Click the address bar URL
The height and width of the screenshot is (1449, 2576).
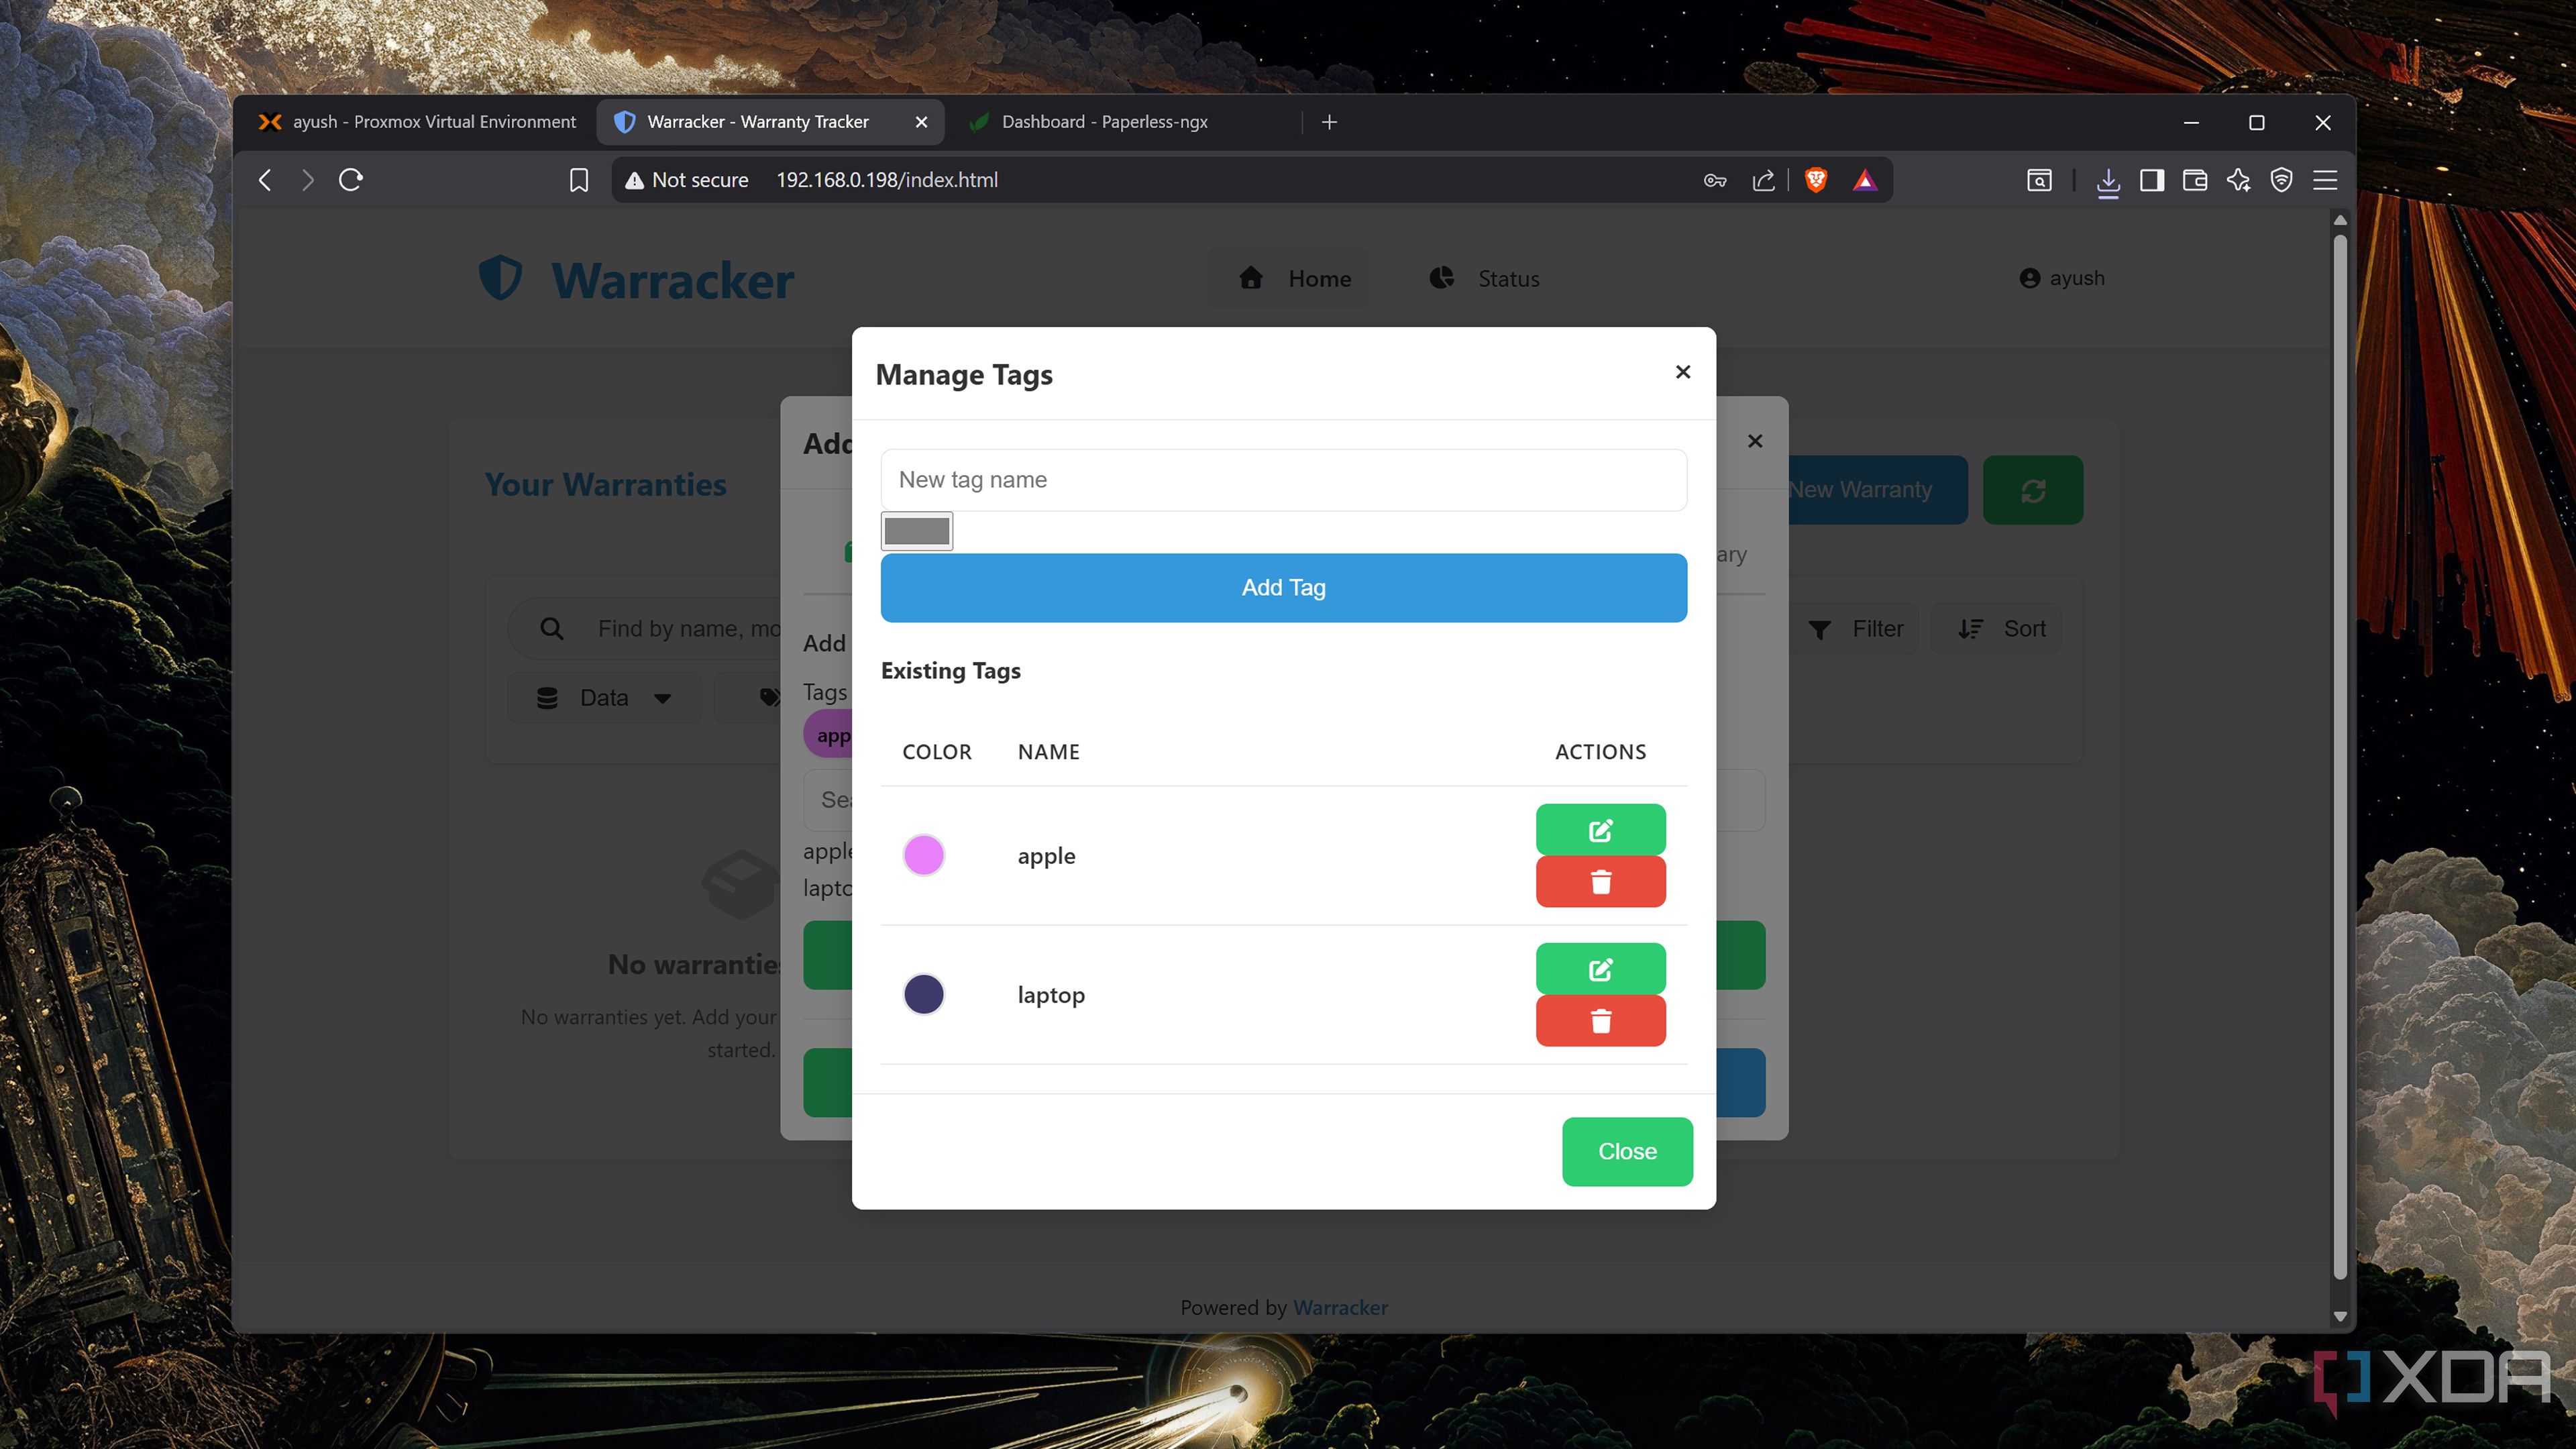point(887,180)
